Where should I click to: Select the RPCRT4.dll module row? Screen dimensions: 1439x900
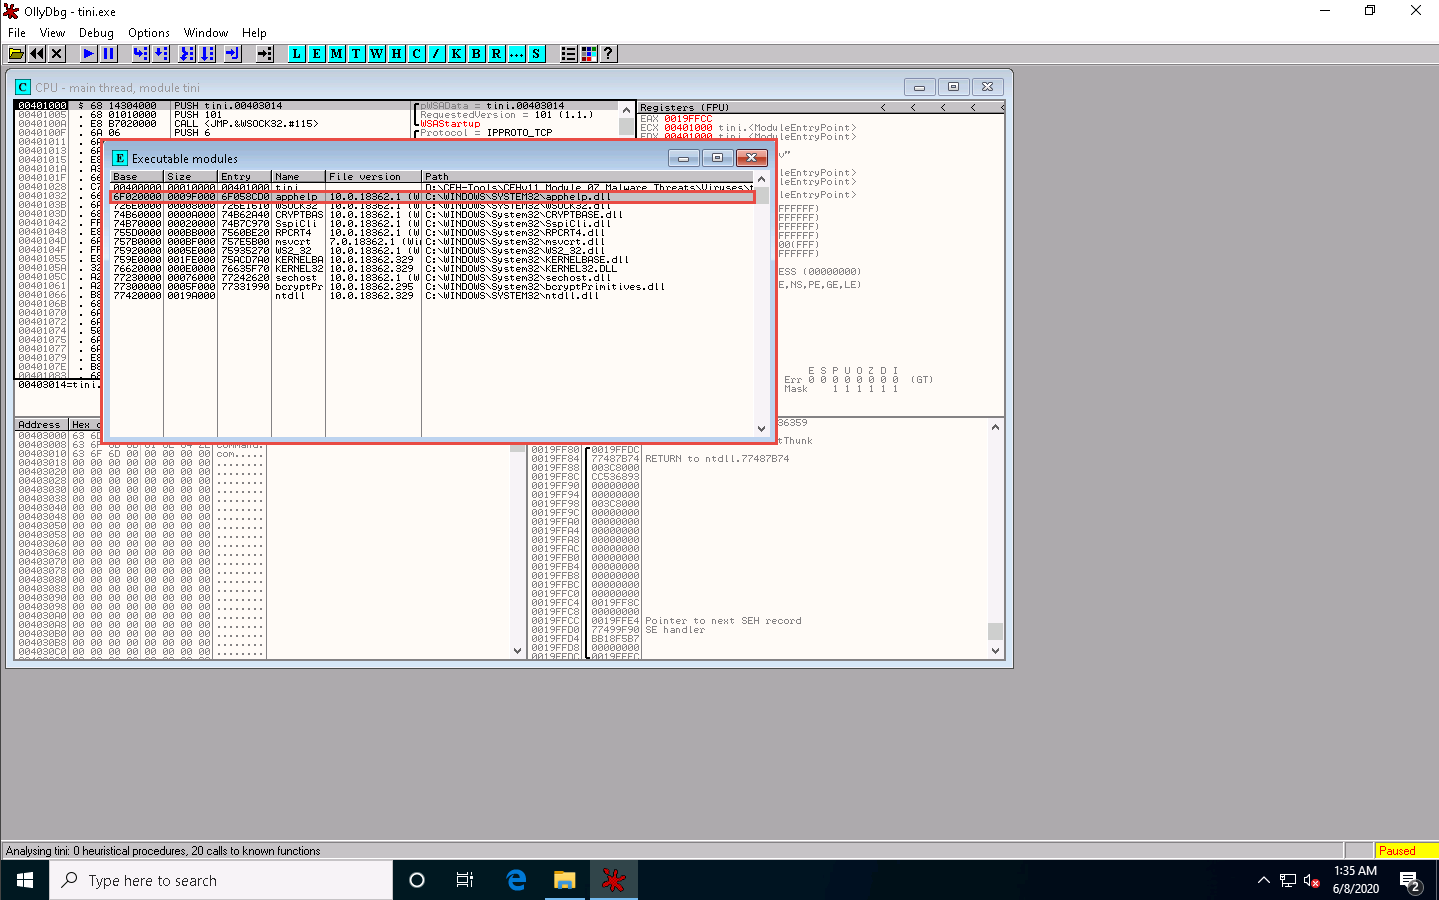(432, 233)
